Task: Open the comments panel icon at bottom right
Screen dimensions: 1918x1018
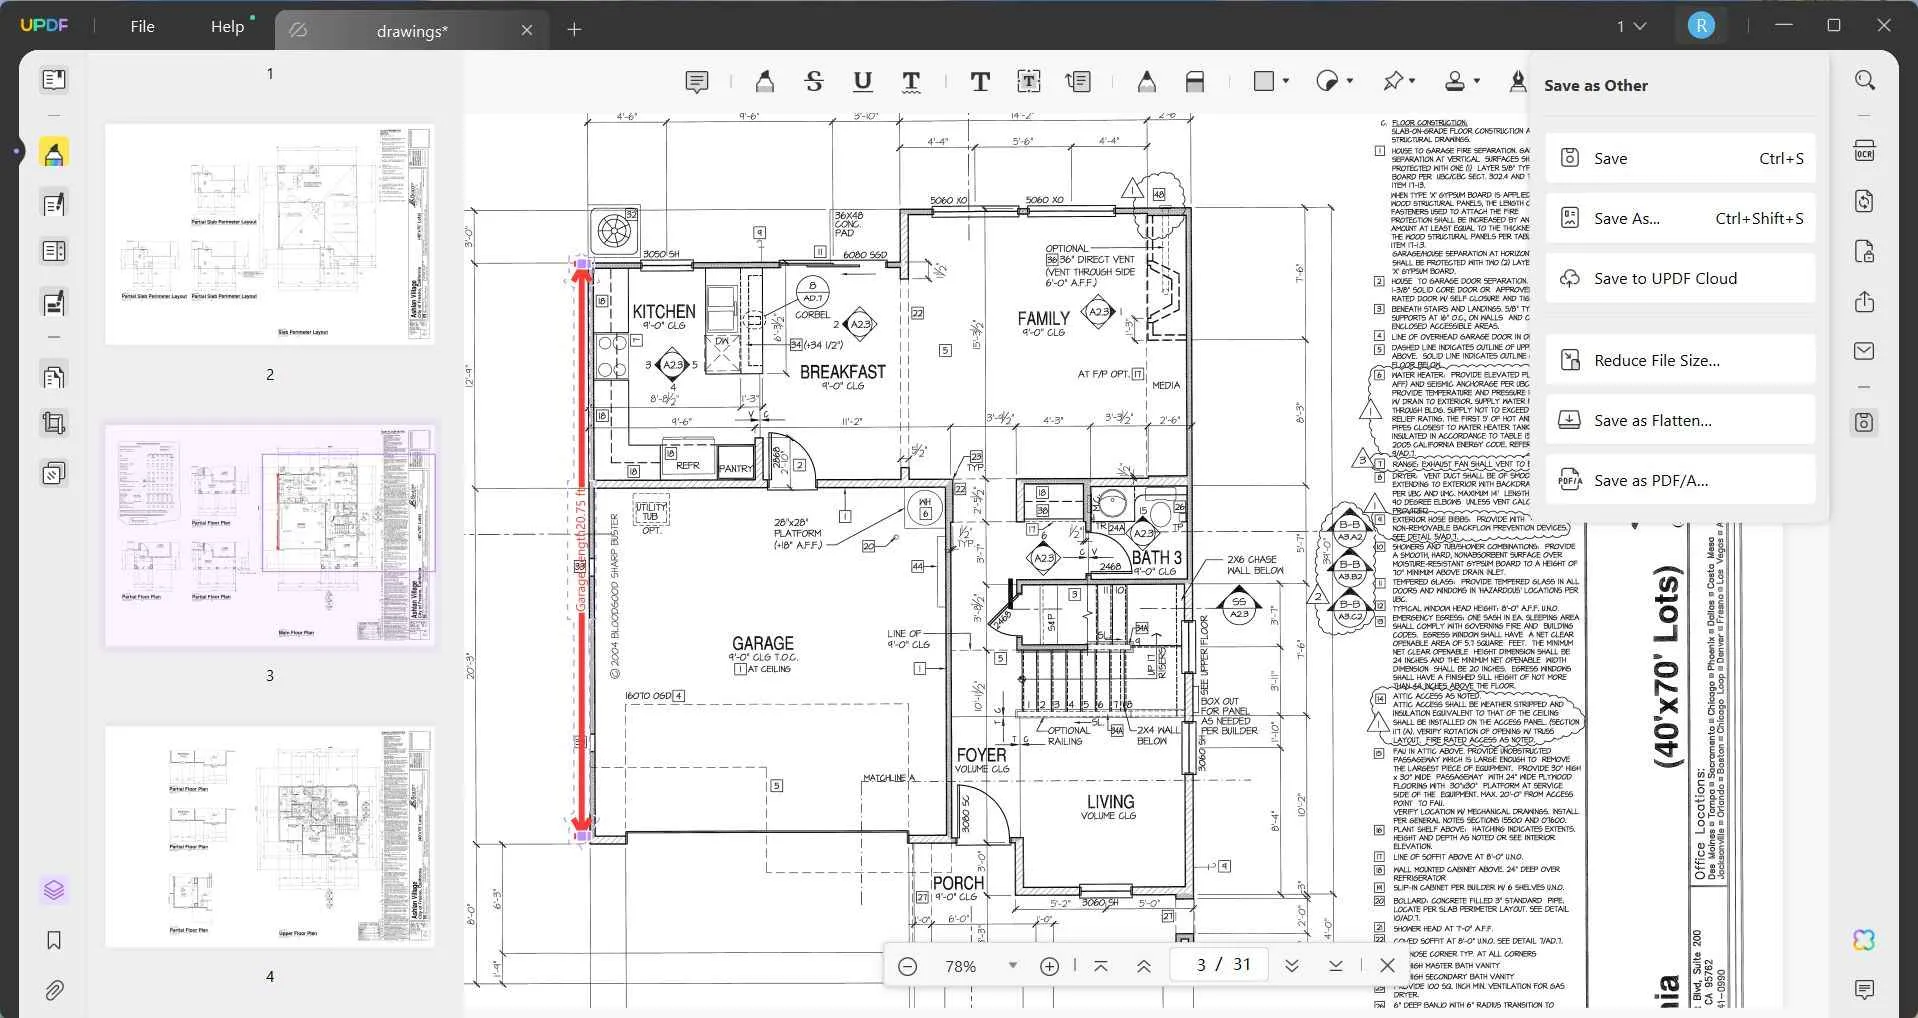Action: [x=1864, y=990]
